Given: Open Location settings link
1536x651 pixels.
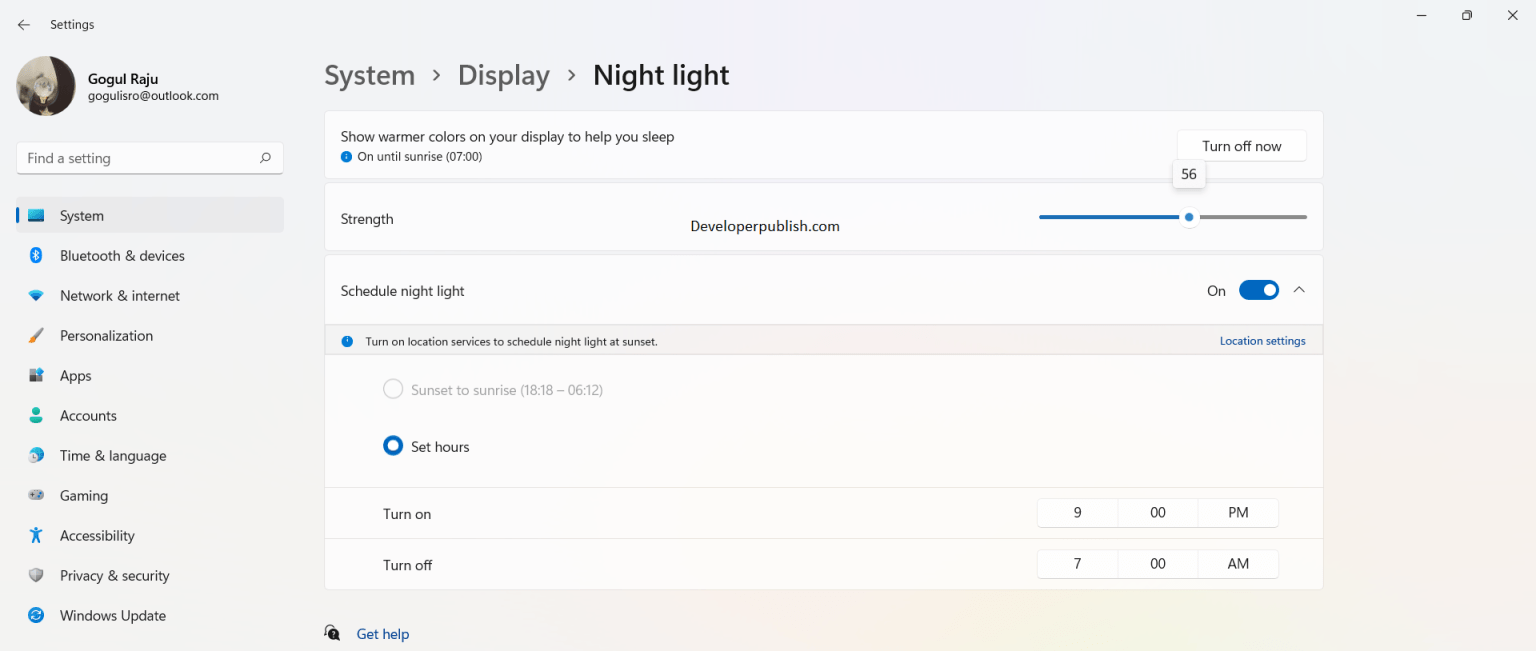Looking at the screenshot, I should pos(1262,340).
